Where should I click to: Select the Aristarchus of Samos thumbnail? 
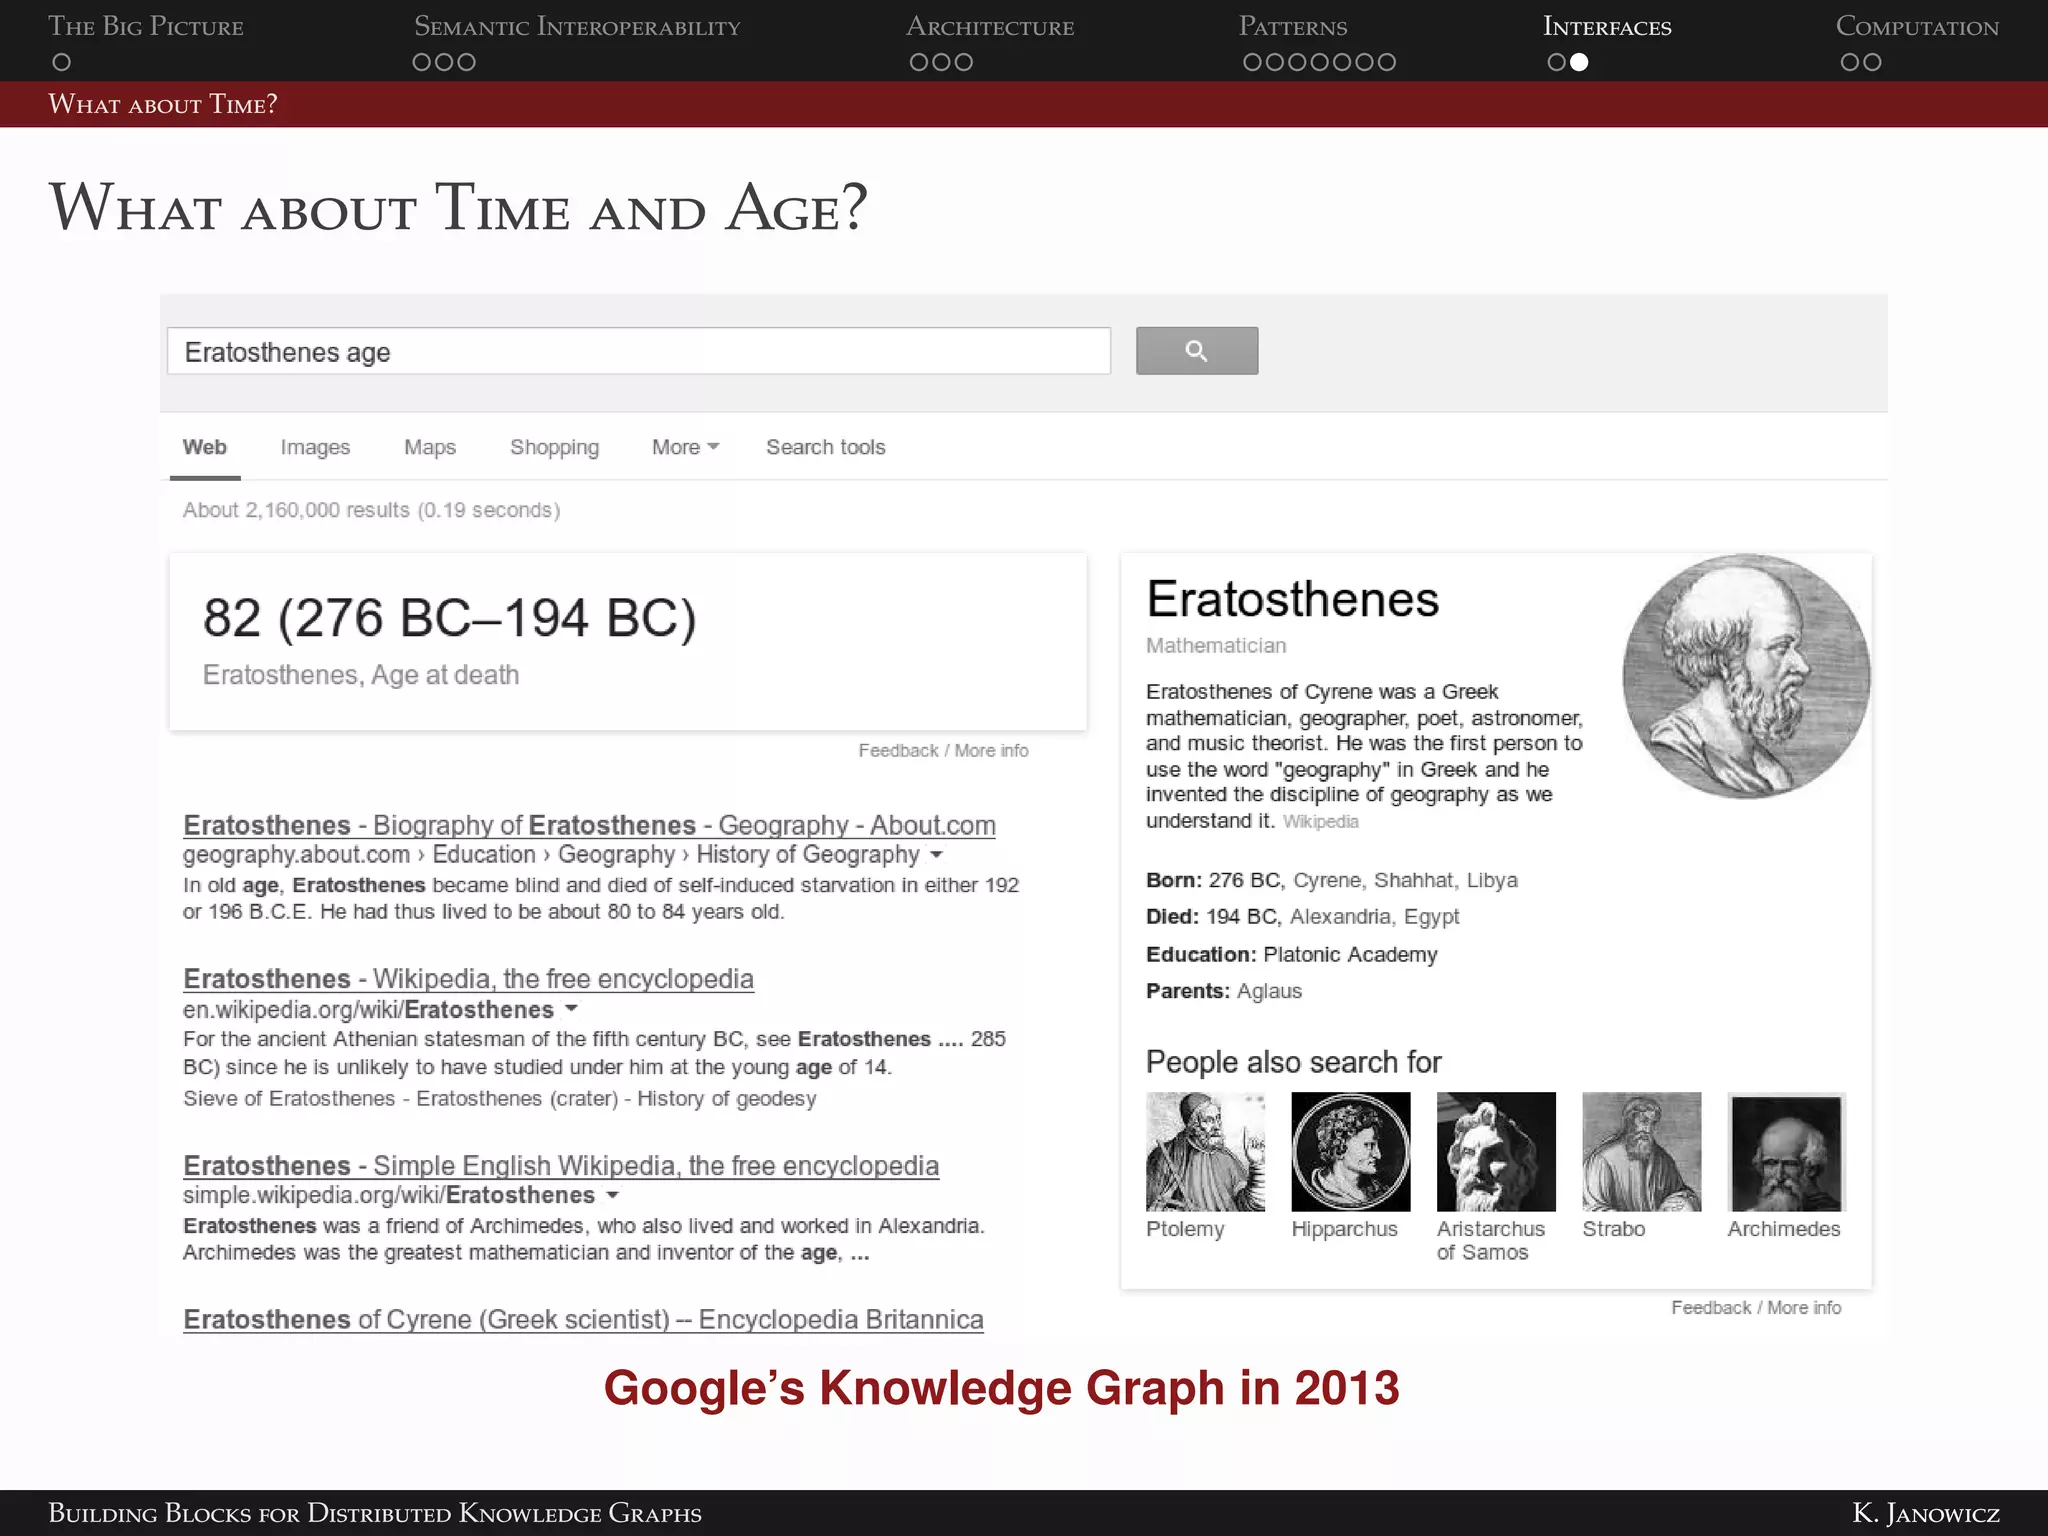coord(1496,1151)
